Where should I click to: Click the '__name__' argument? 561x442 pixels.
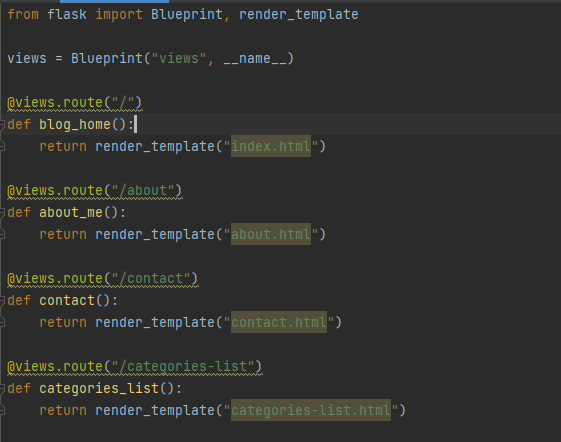(x=255, y=58)
